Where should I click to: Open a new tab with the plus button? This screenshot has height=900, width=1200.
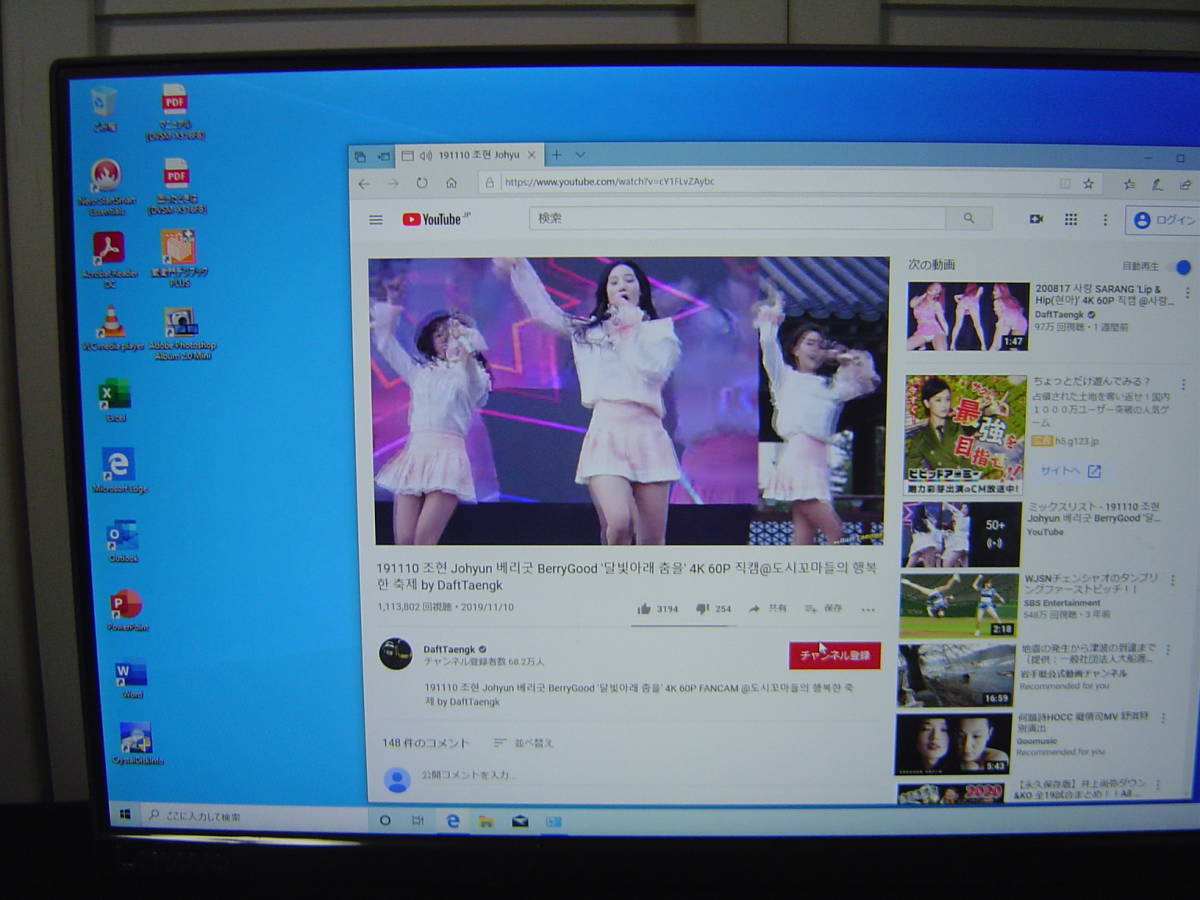point(557,155)
